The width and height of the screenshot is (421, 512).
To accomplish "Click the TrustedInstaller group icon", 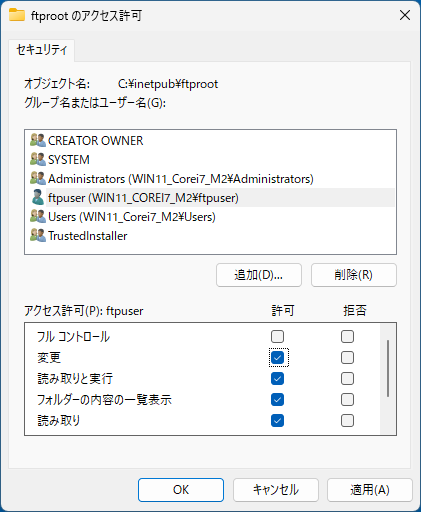I will pos(38,235).
